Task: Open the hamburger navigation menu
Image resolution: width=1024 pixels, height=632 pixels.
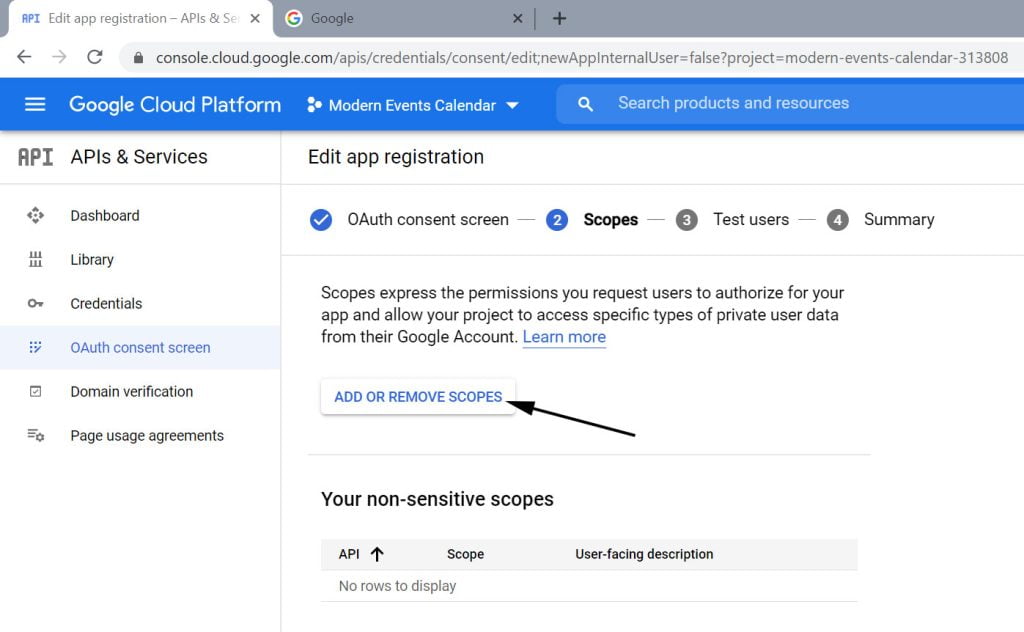Action: [x=35, y=104]
